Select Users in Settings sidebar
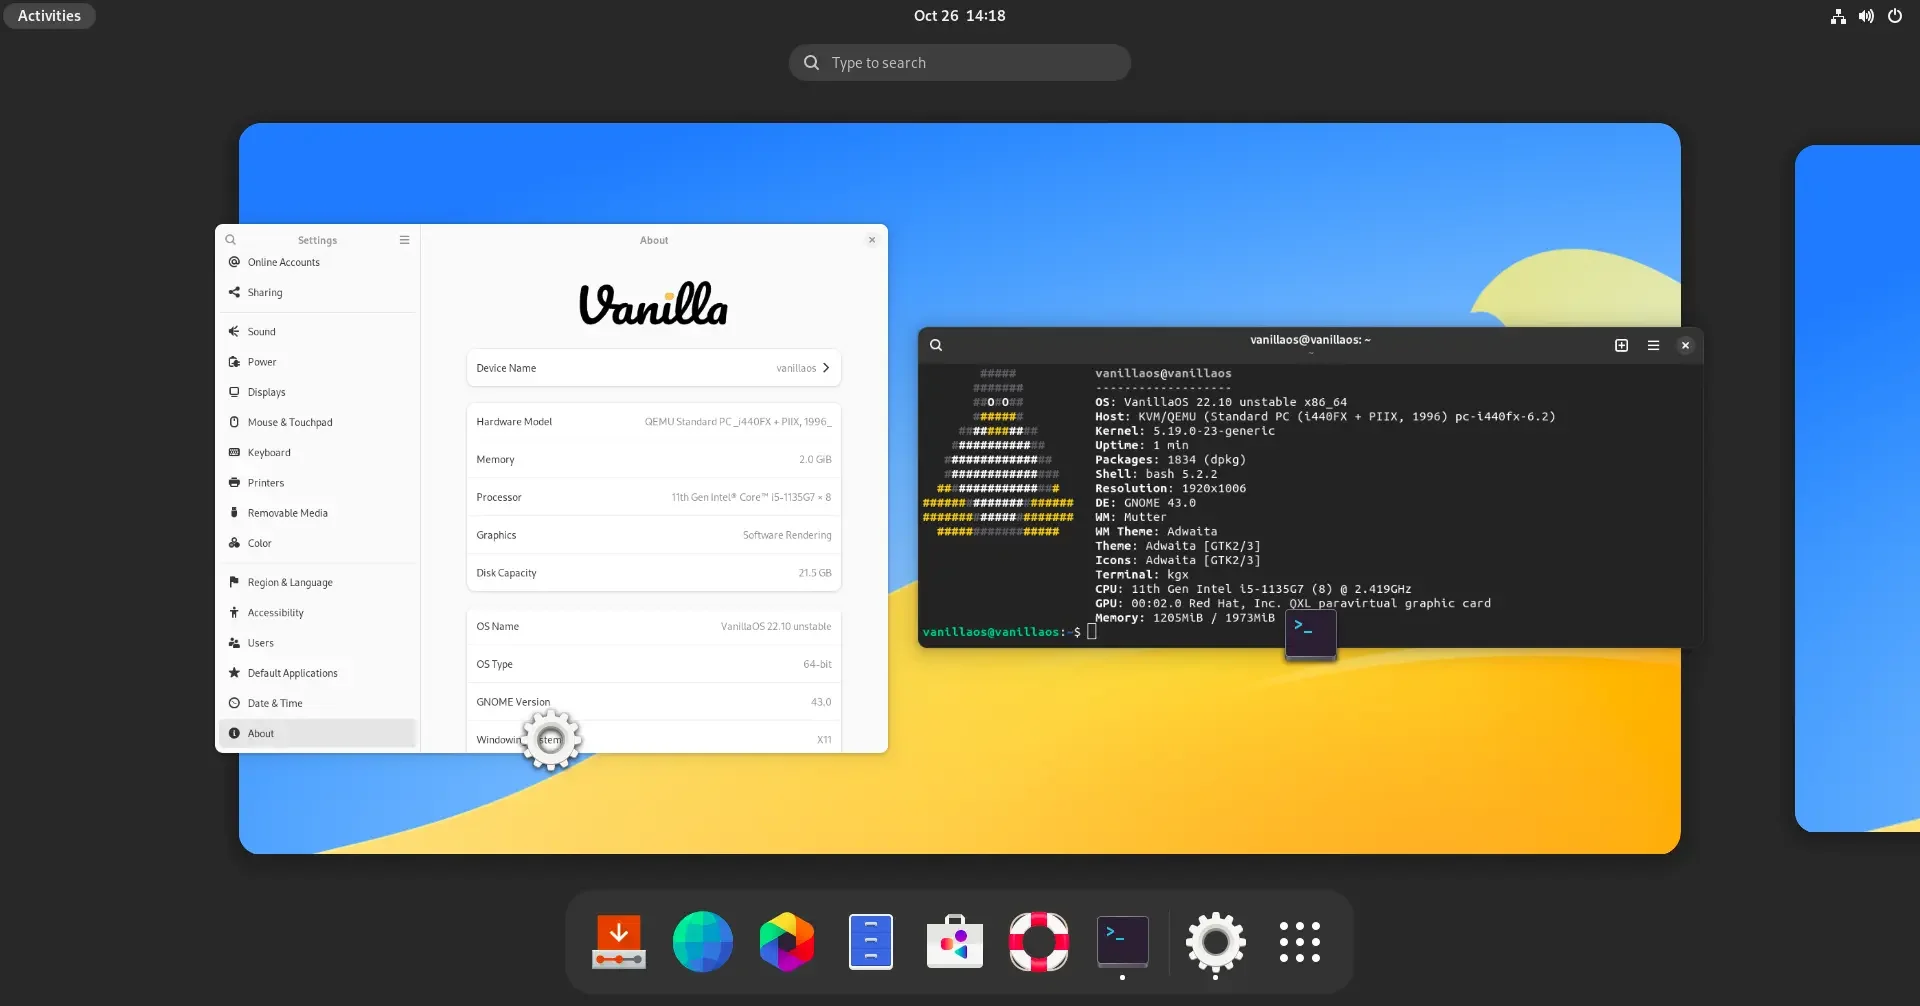 318,643
